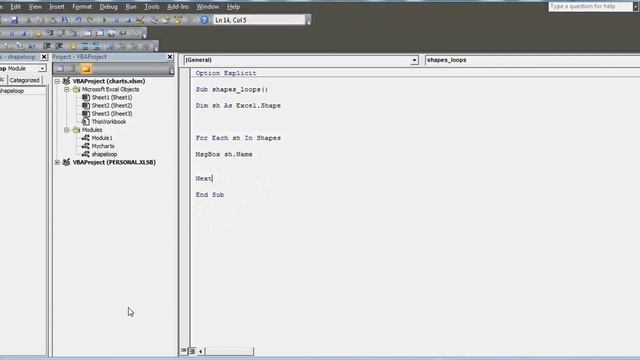The image size is (640, 360).
Task: Click the scroll-left arrow below code window
Action: tap(201, 351)
